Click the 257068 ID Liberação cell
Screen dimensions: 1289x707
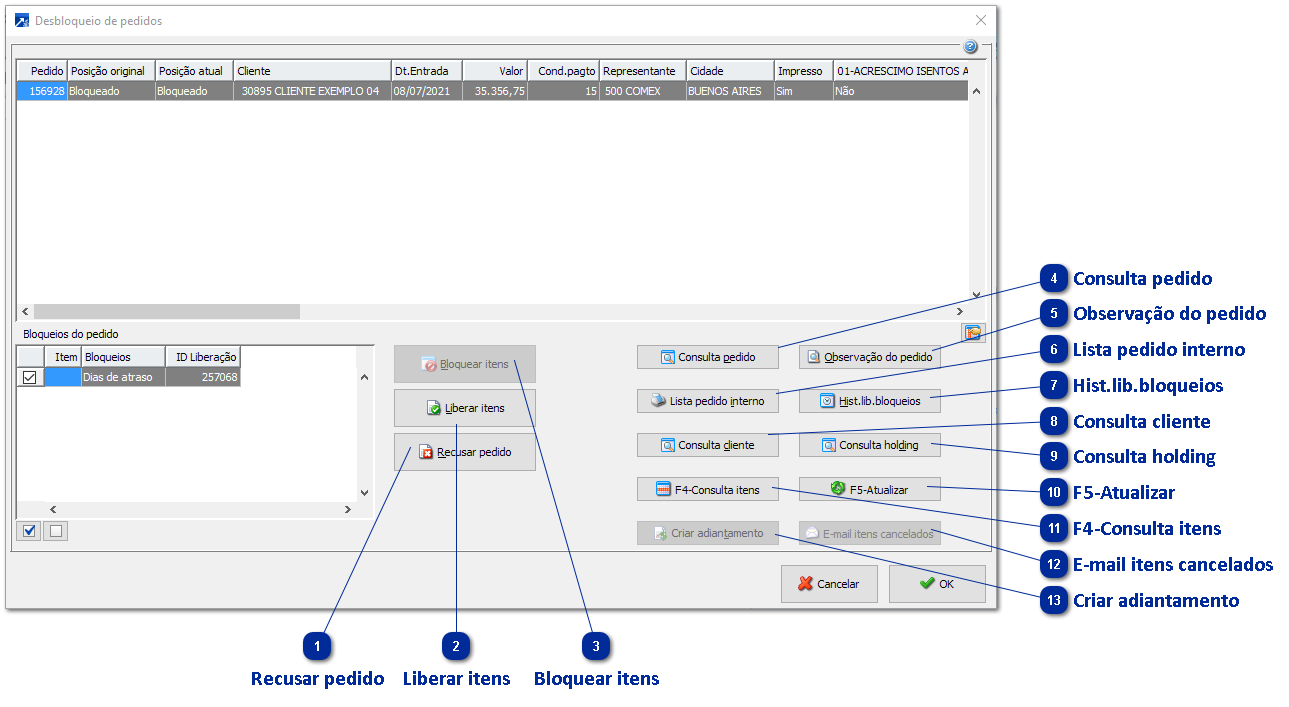[203, 377]
